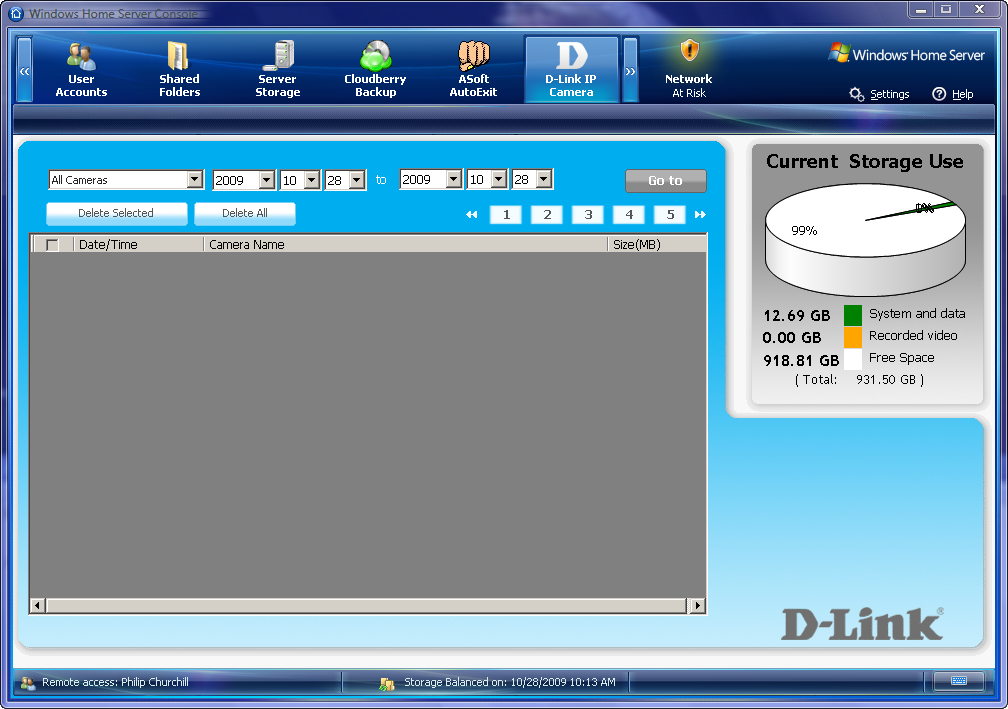Screen dimensions: 1008x709
Task: Open the ASoft AutoExit tab
Action: (473, 69)
